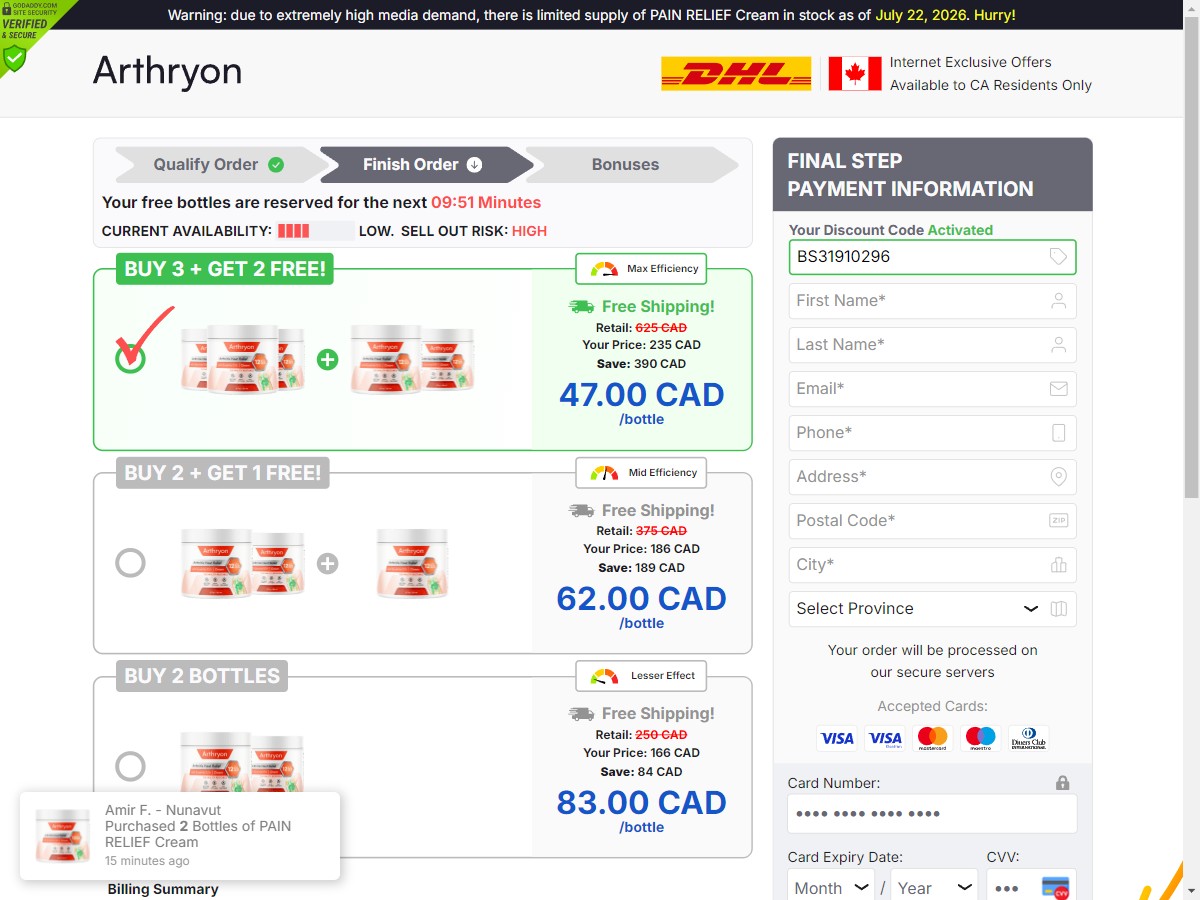Open the Select Province dropdown
This screenshot has height=900, width=1200.
(x=932, y=609)
